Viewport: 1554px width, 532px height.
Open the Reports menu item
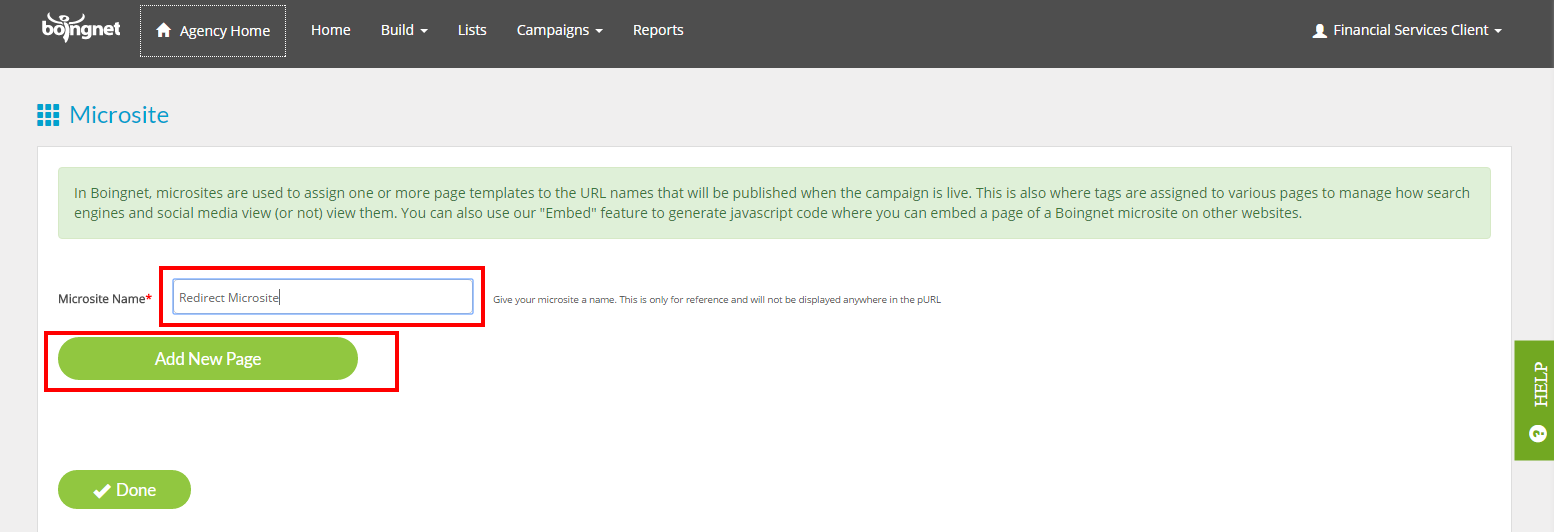(658, 30)
